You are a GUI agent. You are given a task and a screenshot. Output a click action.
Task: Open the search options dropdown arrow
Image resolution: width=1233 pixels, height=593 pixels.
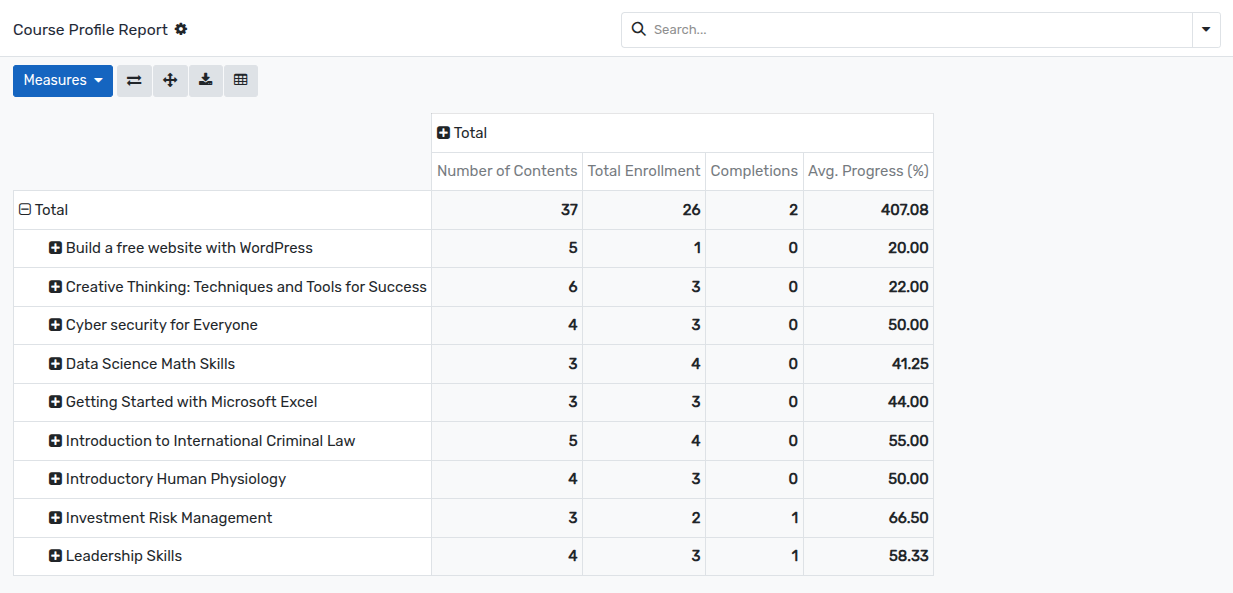pos(1206,29)
